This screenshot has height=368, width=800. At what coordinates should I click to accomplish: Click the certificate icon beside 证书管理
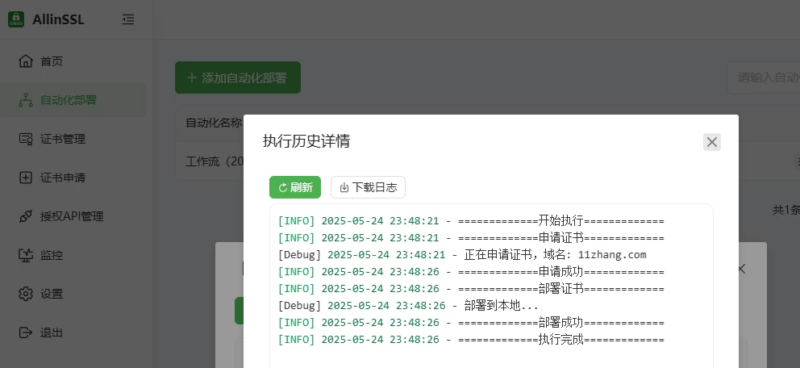[26, 139]
